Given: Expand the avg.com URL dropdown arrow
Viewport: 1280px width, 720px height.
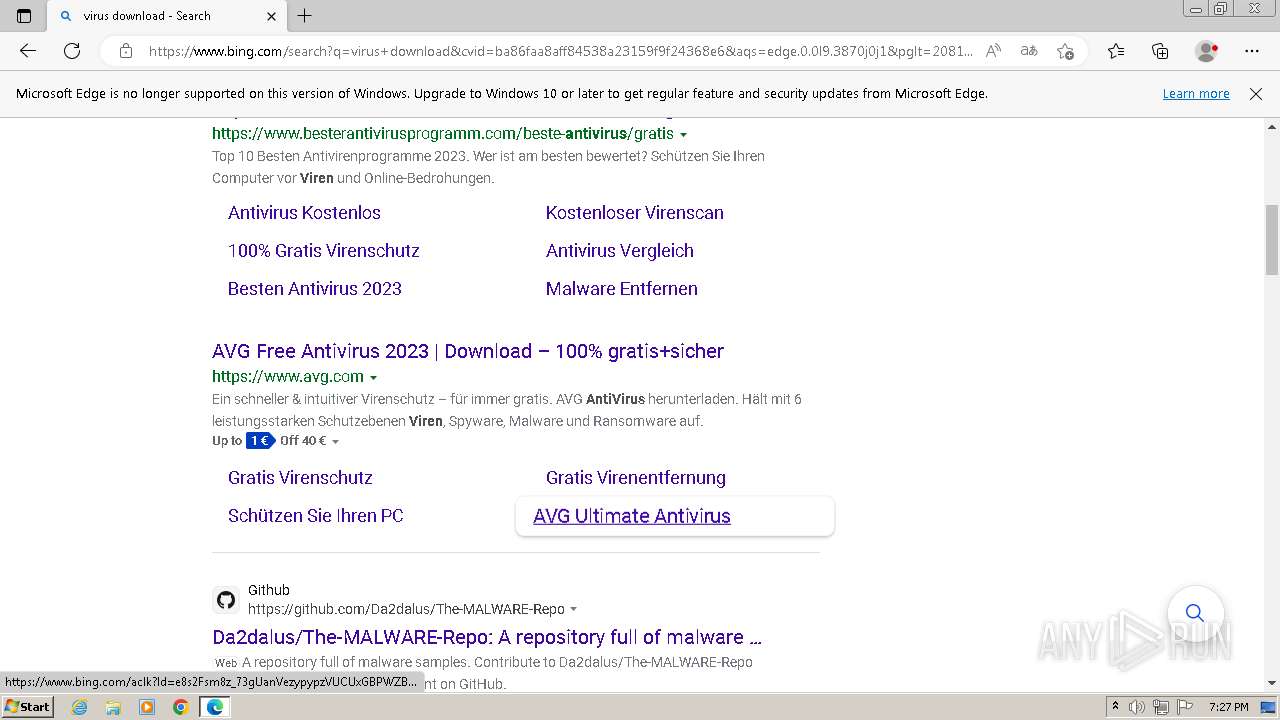Looking at the screenshot, I should (374, 378).
